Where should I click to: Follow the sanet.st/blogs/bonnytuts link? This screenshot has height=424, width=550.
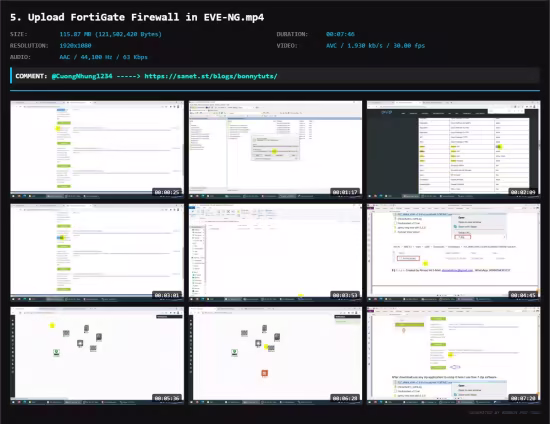[211, 76]
